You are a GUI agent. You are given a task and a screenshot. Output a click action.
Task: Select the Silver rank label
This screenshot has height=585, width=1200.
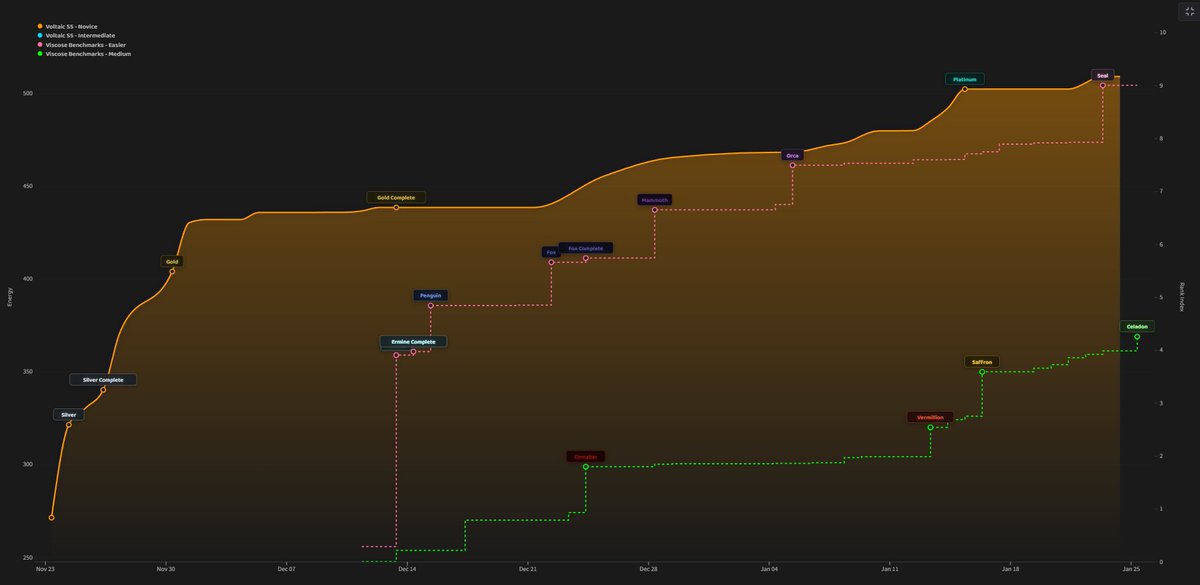coord(69,414)
